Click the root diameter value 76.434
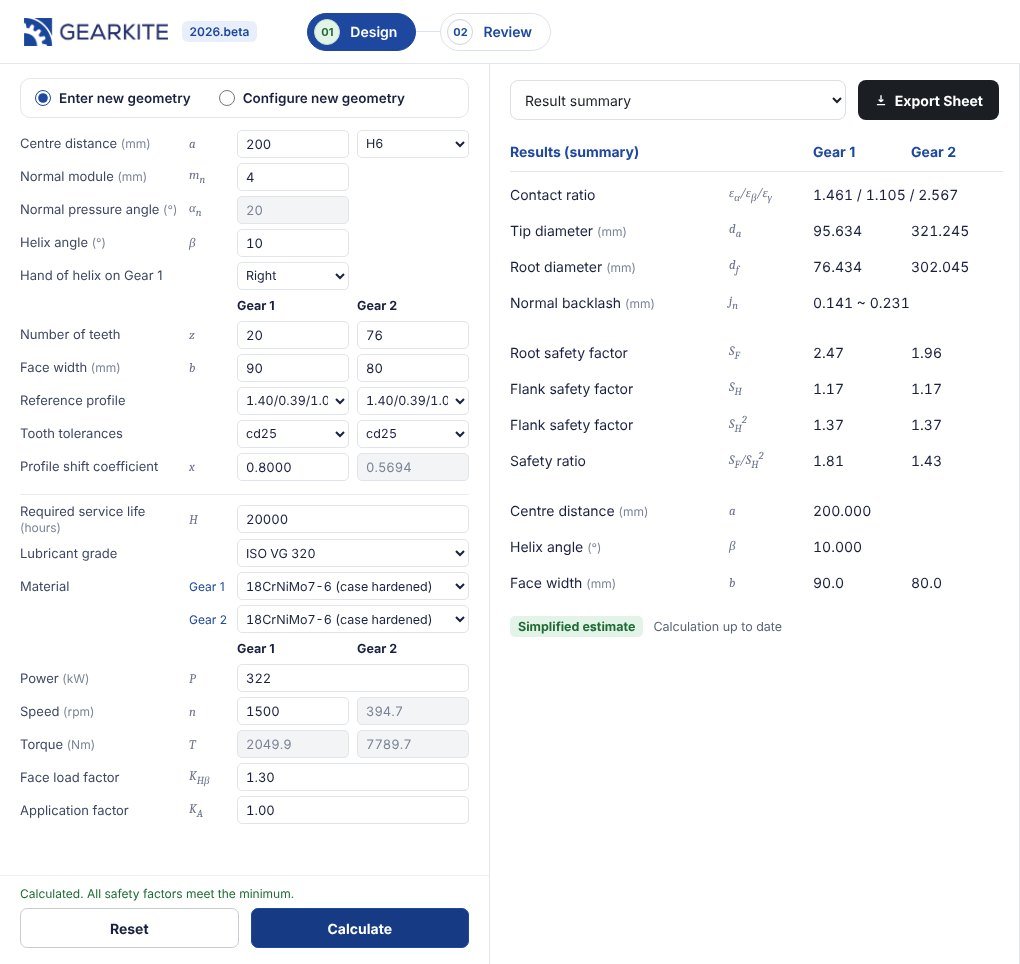The height and width of the screenshot is (964, 1020). [837, 267]
